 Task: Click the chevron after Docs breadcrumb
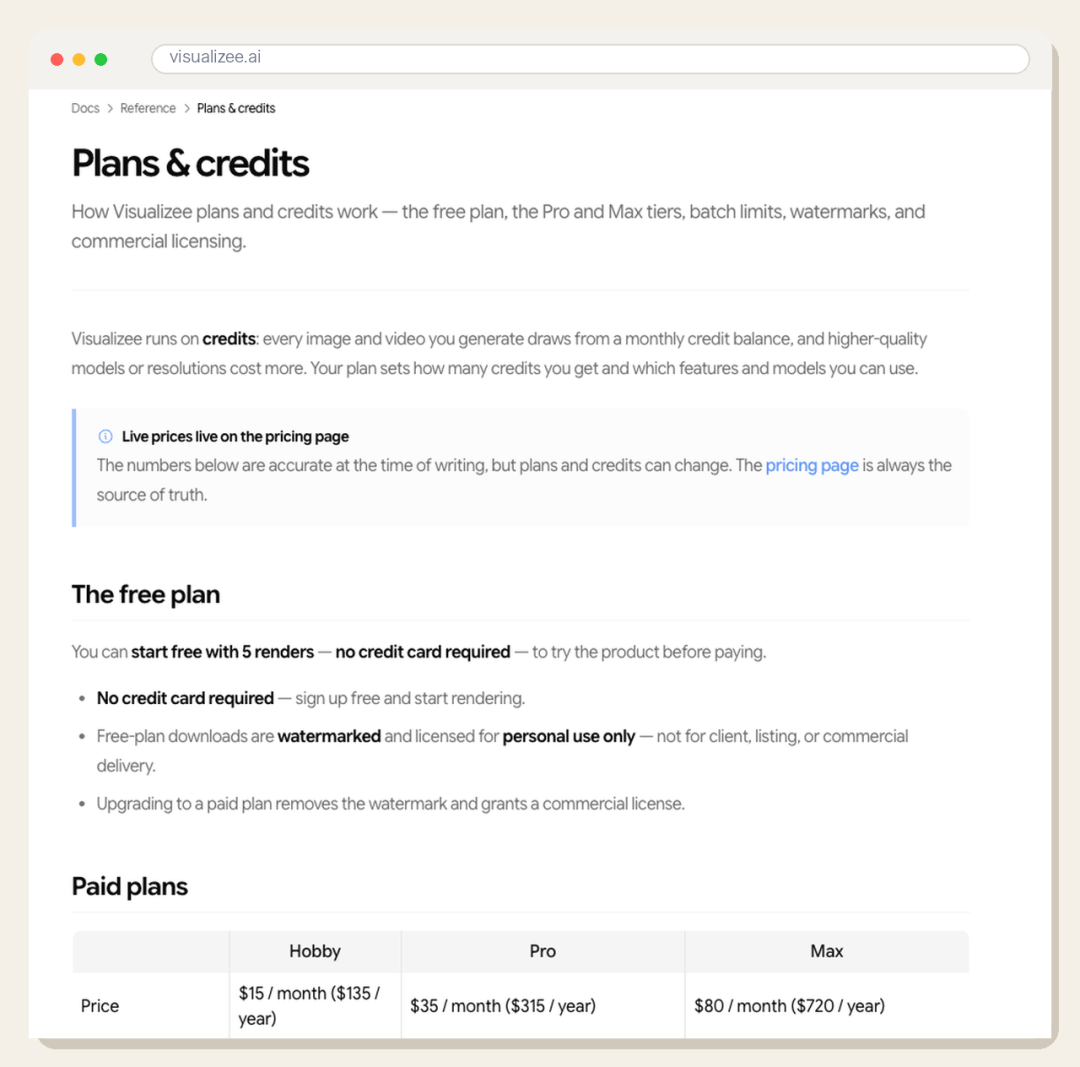[110, 109]
